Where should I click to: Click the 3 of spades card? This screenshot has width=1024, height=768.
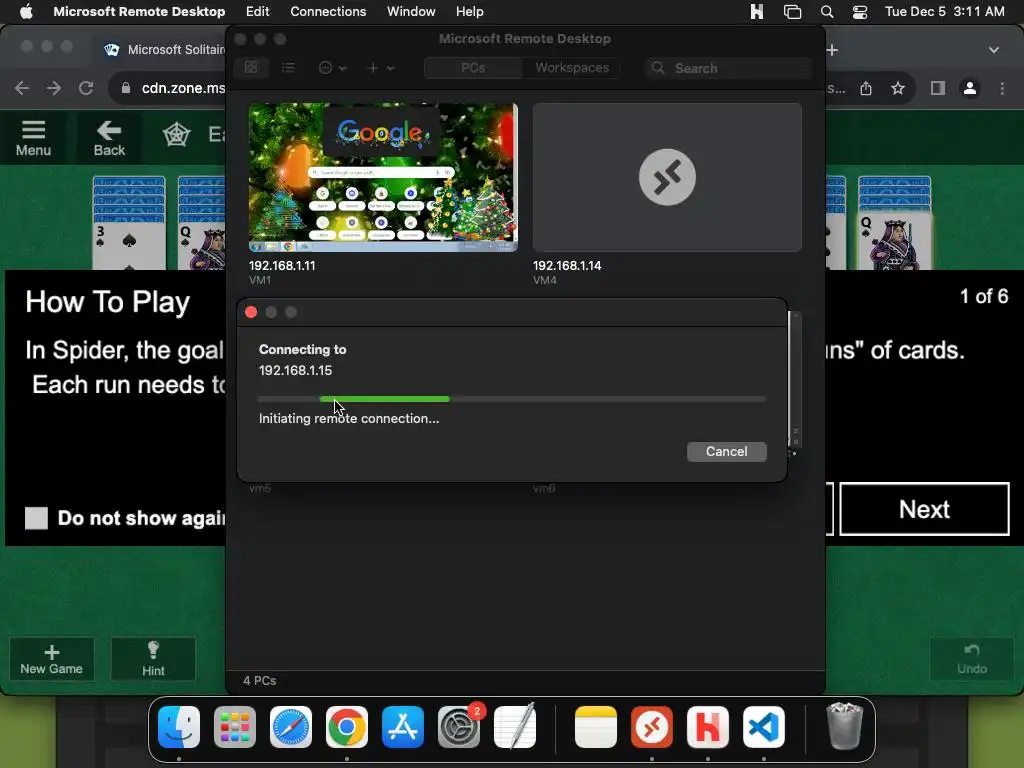pos(129,245)
